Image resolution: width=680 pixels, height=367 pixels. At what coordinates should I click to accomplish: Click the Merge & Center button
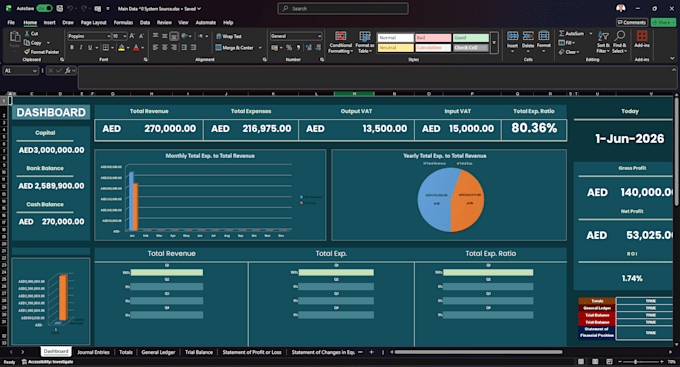(234, 48)
